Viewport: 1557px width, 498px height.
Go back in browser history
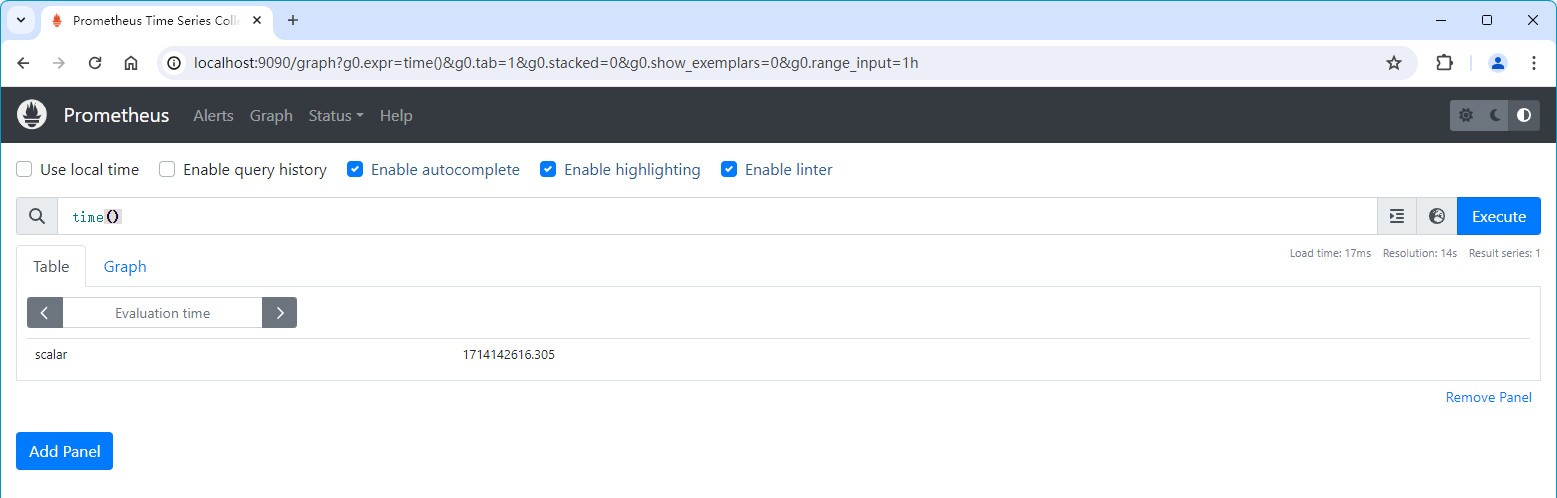point(23,62)
